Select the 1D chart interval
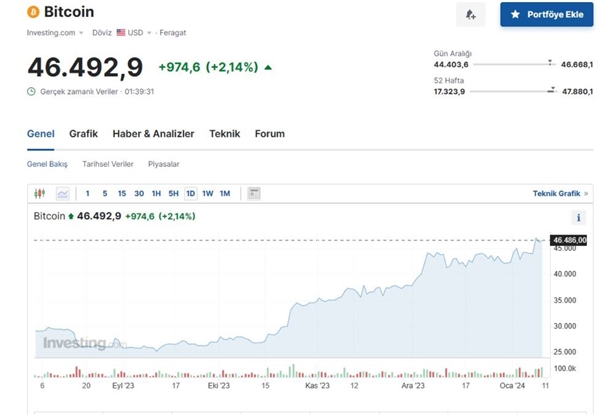 (191, 194)
